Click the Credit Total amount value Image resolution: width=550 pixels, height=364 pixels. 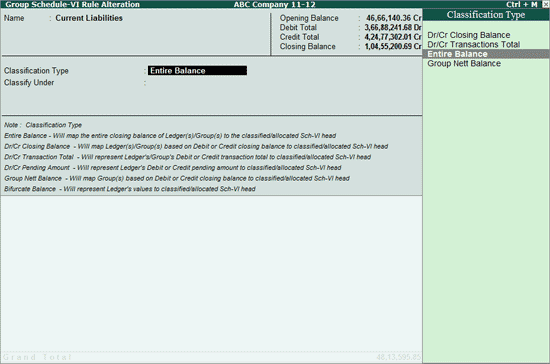393,37
